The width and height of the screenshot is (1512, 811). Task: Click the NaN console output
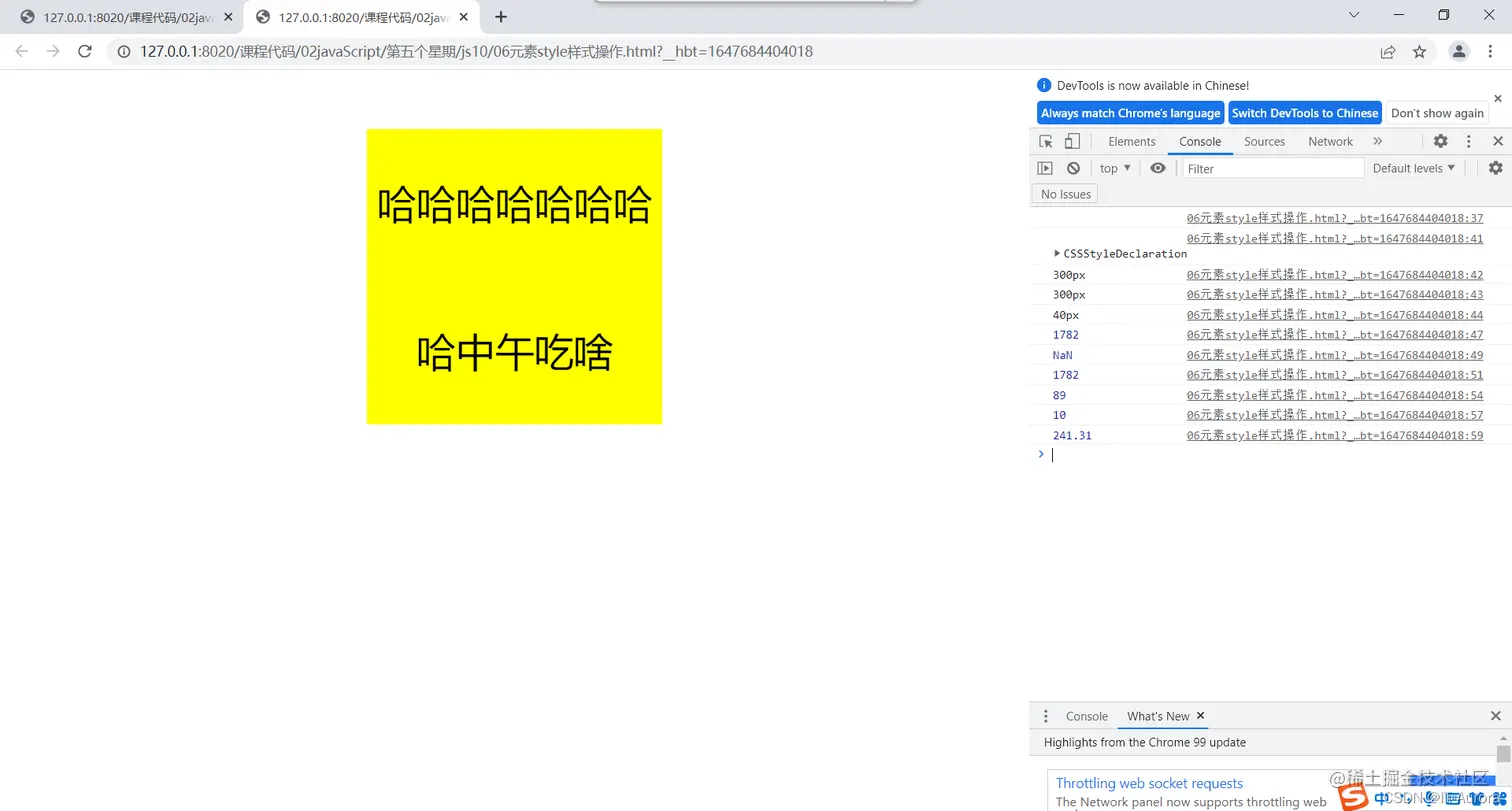(x=1062, y=355)
